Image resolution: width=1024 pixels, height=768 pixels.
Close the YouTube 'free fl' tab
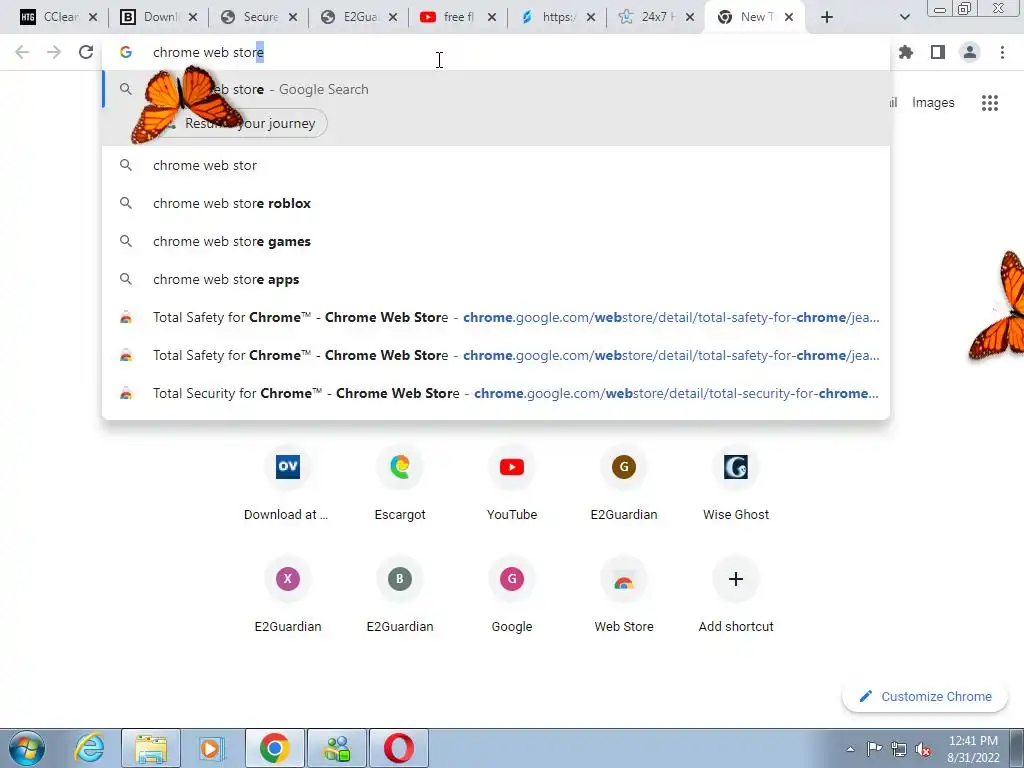(x=492, y=17)
